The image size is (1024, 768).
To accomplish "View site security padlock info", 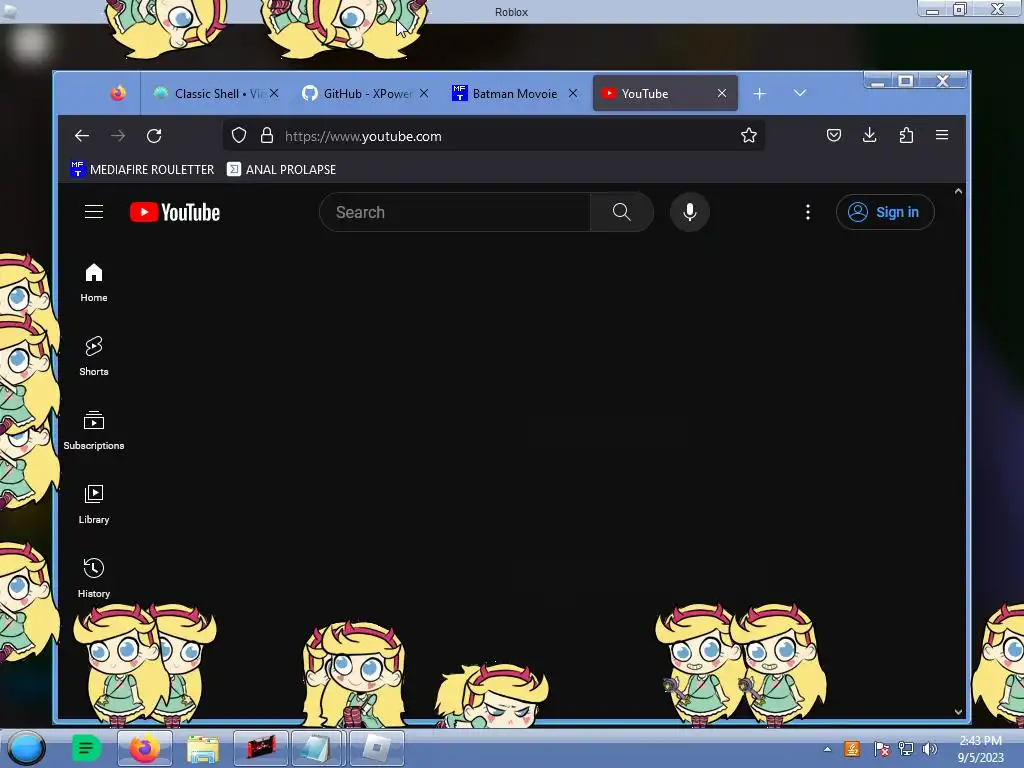I will 266,135.
